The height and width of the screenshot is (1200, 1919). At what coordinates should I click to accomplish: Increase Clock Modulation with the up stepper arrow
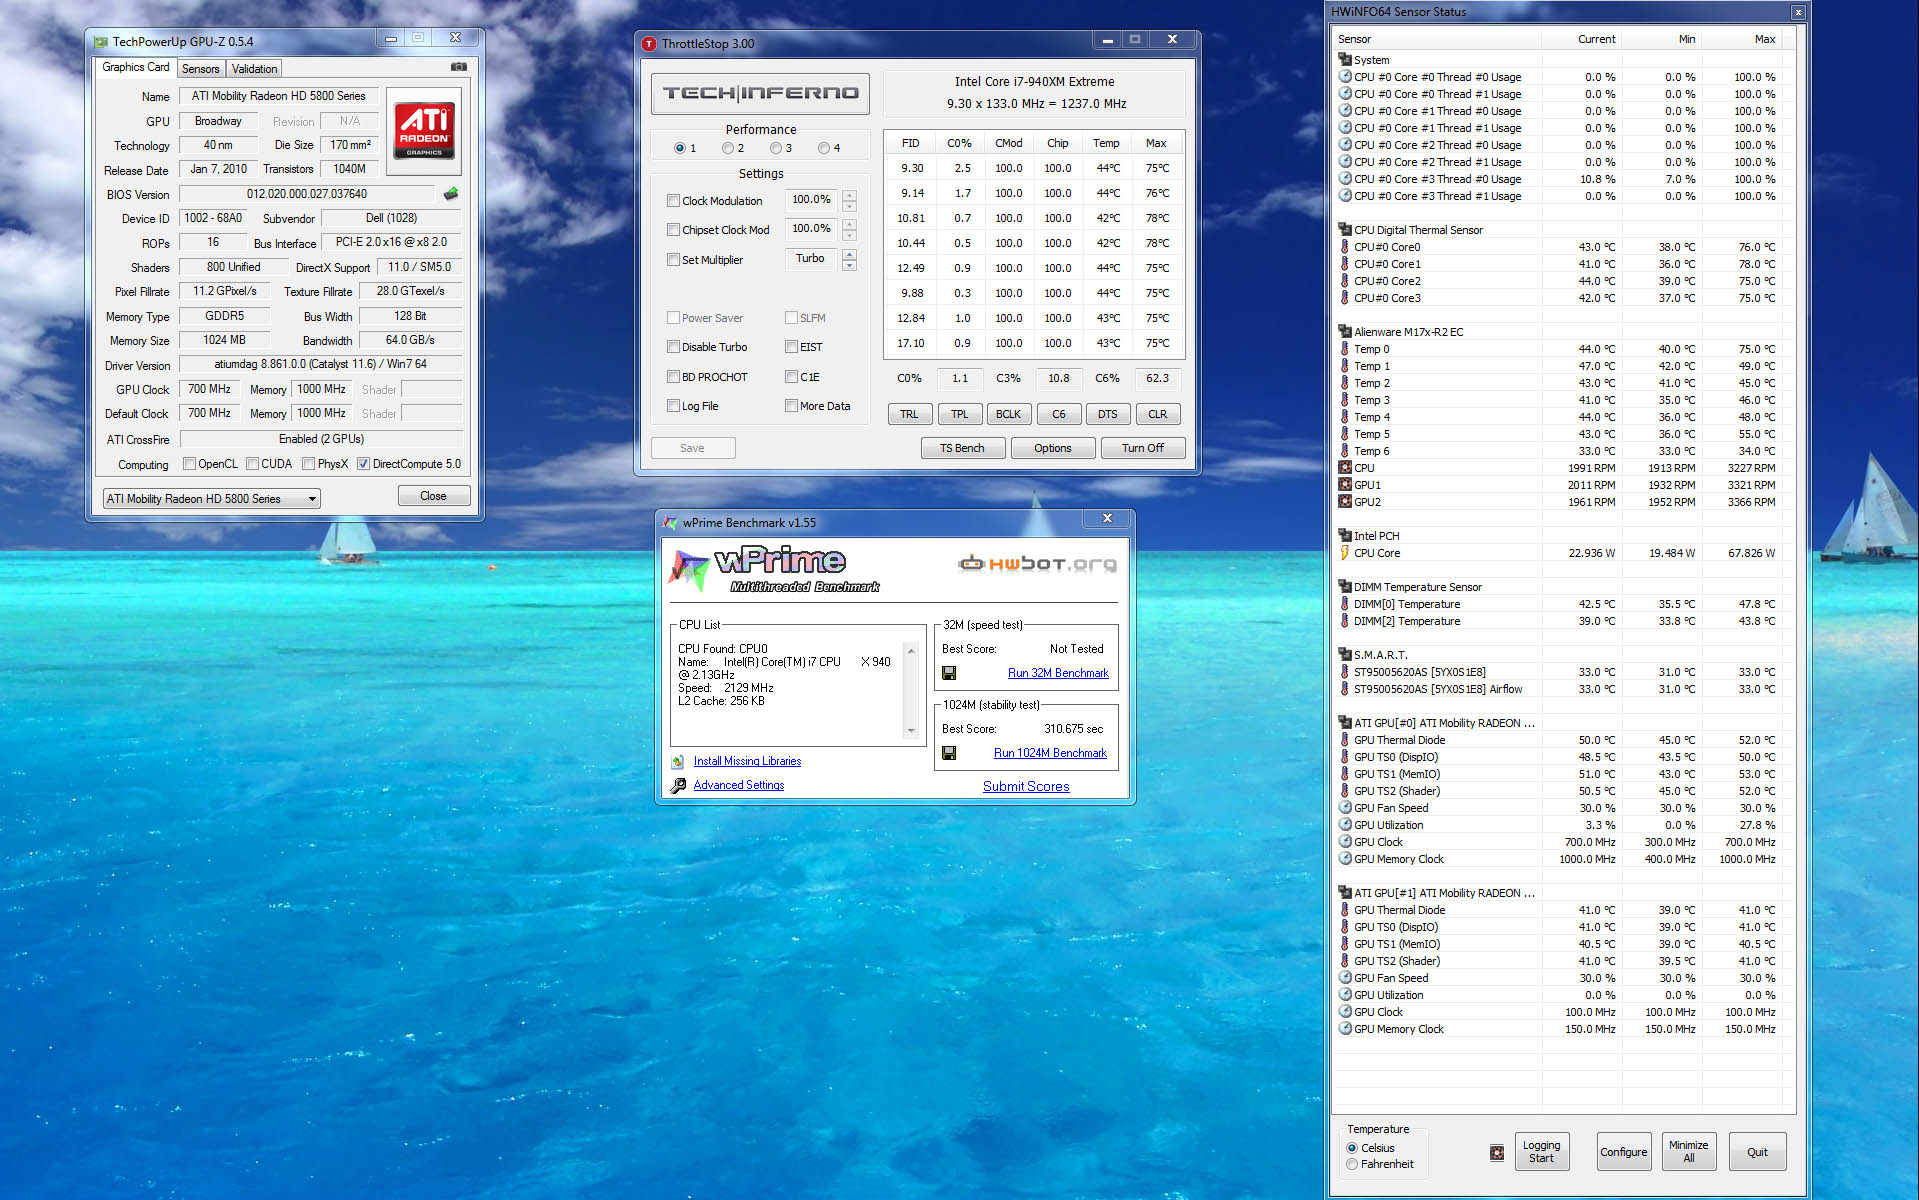click(849, 195)
